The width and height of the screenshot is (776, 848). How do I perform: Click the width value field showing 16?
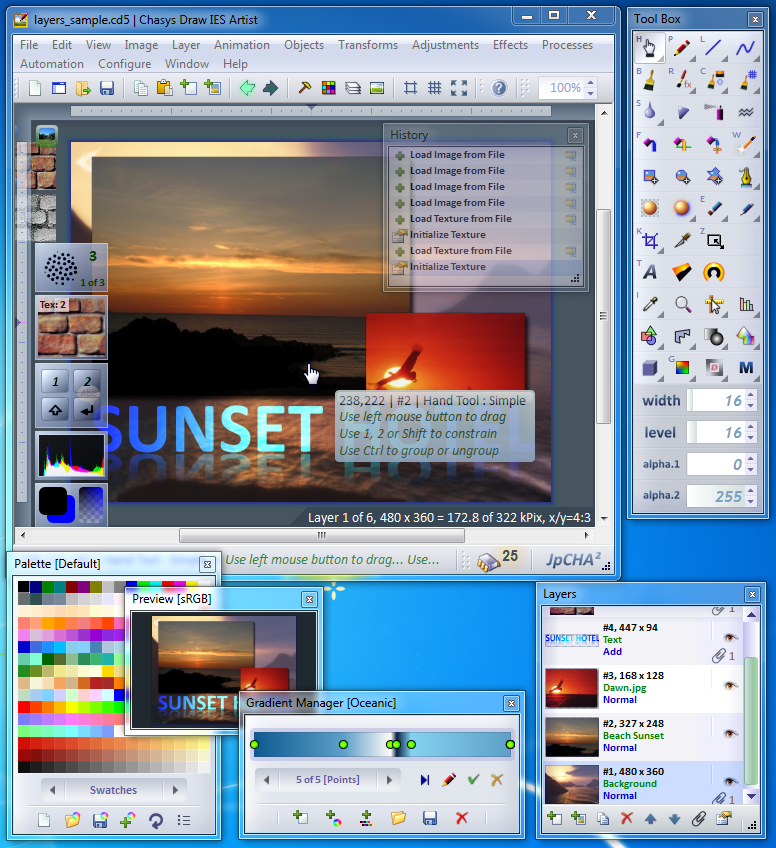tap(717, 401)
